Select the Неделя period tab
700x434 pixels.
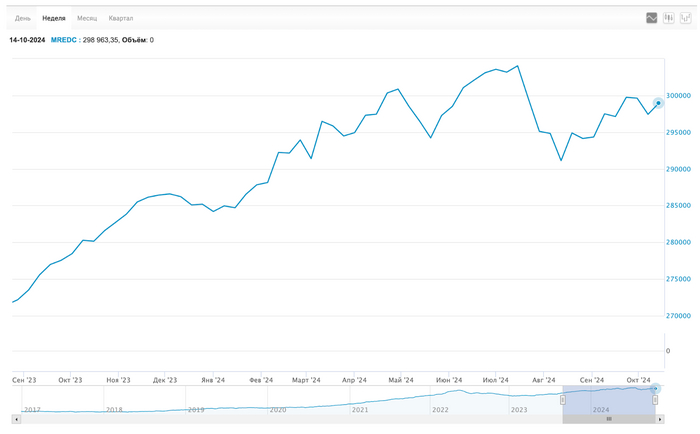pos(54,18)
